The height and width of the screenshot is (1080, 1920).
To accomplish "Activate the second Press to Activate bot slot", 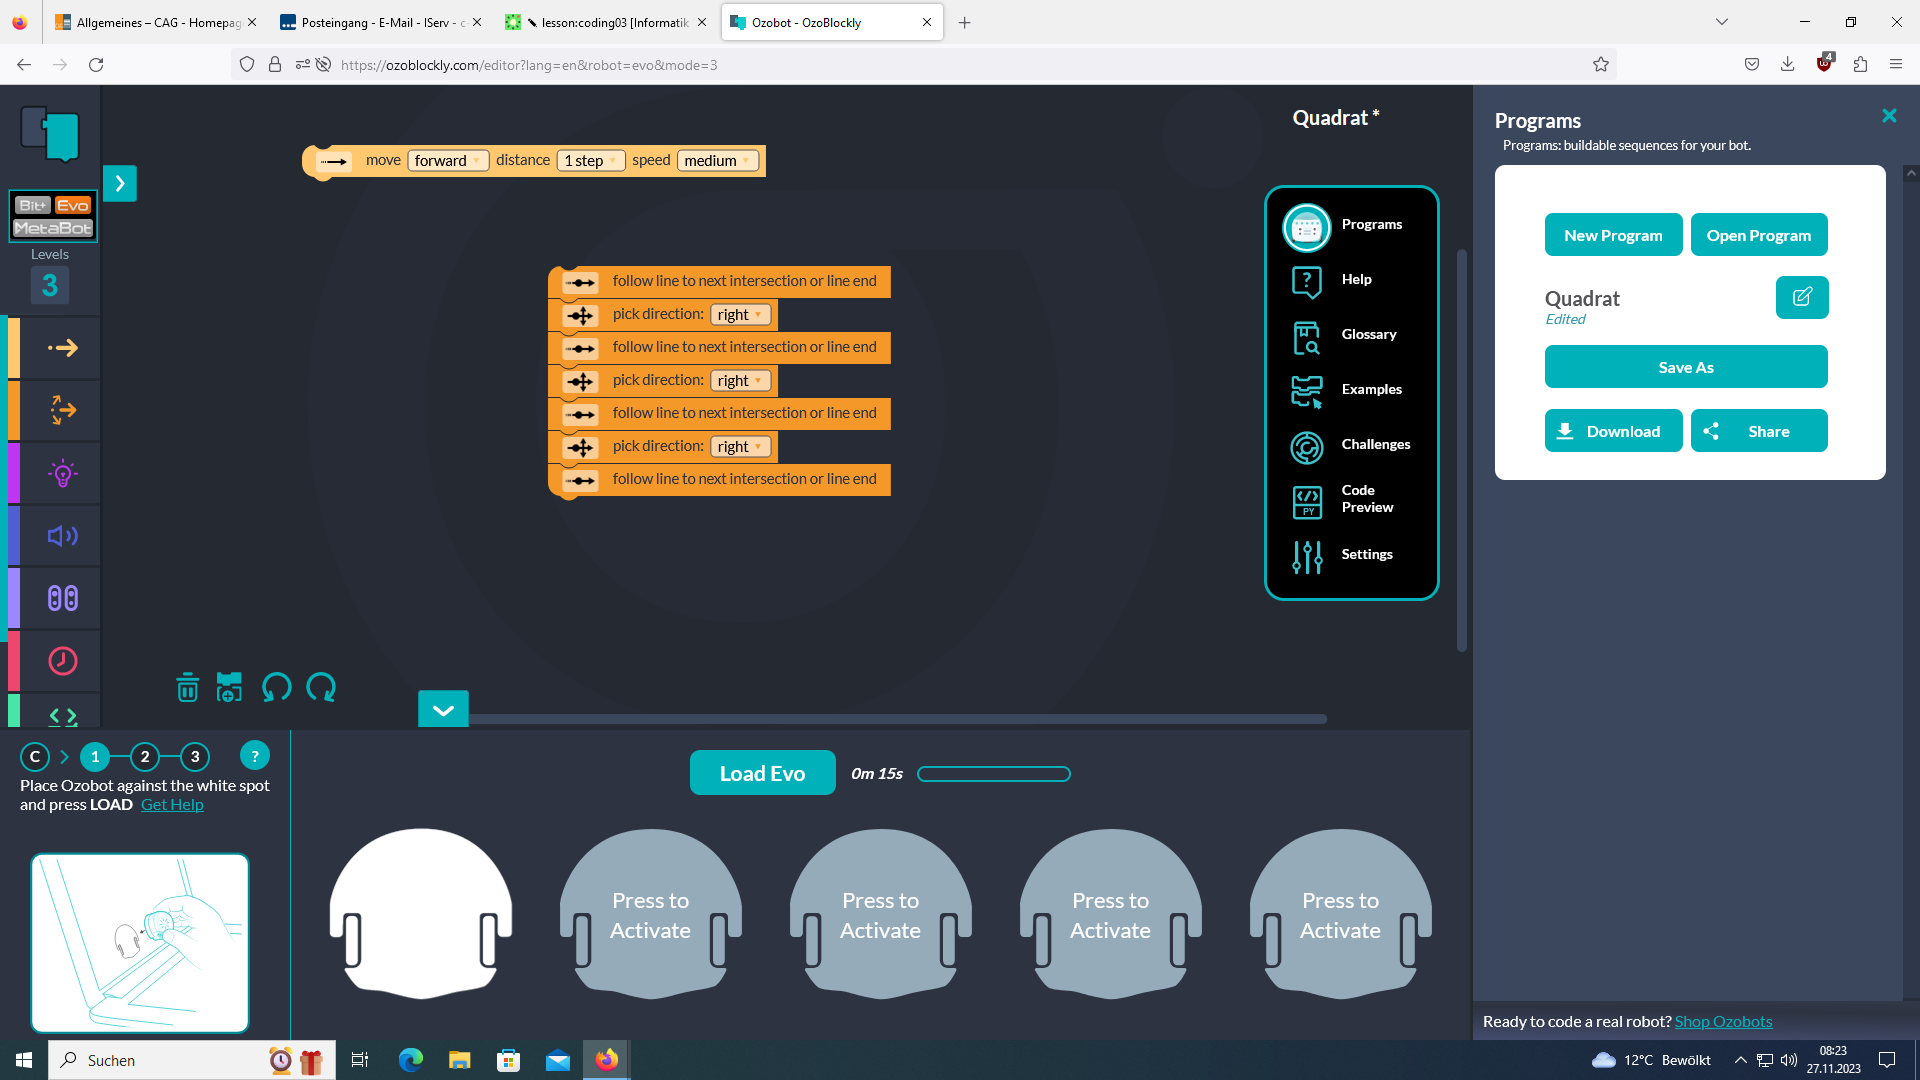I will click(880, 915).
